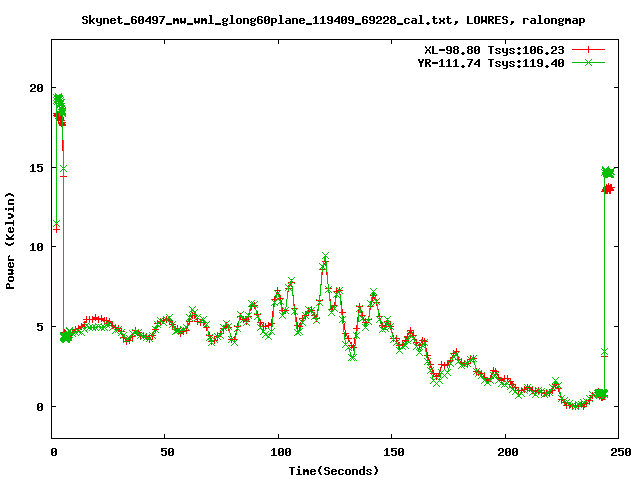Image resolution: width=640 pixels, height=480 pixels.
Task: Click the tallest peak near 120 seconds
Action: pos(325,256)
